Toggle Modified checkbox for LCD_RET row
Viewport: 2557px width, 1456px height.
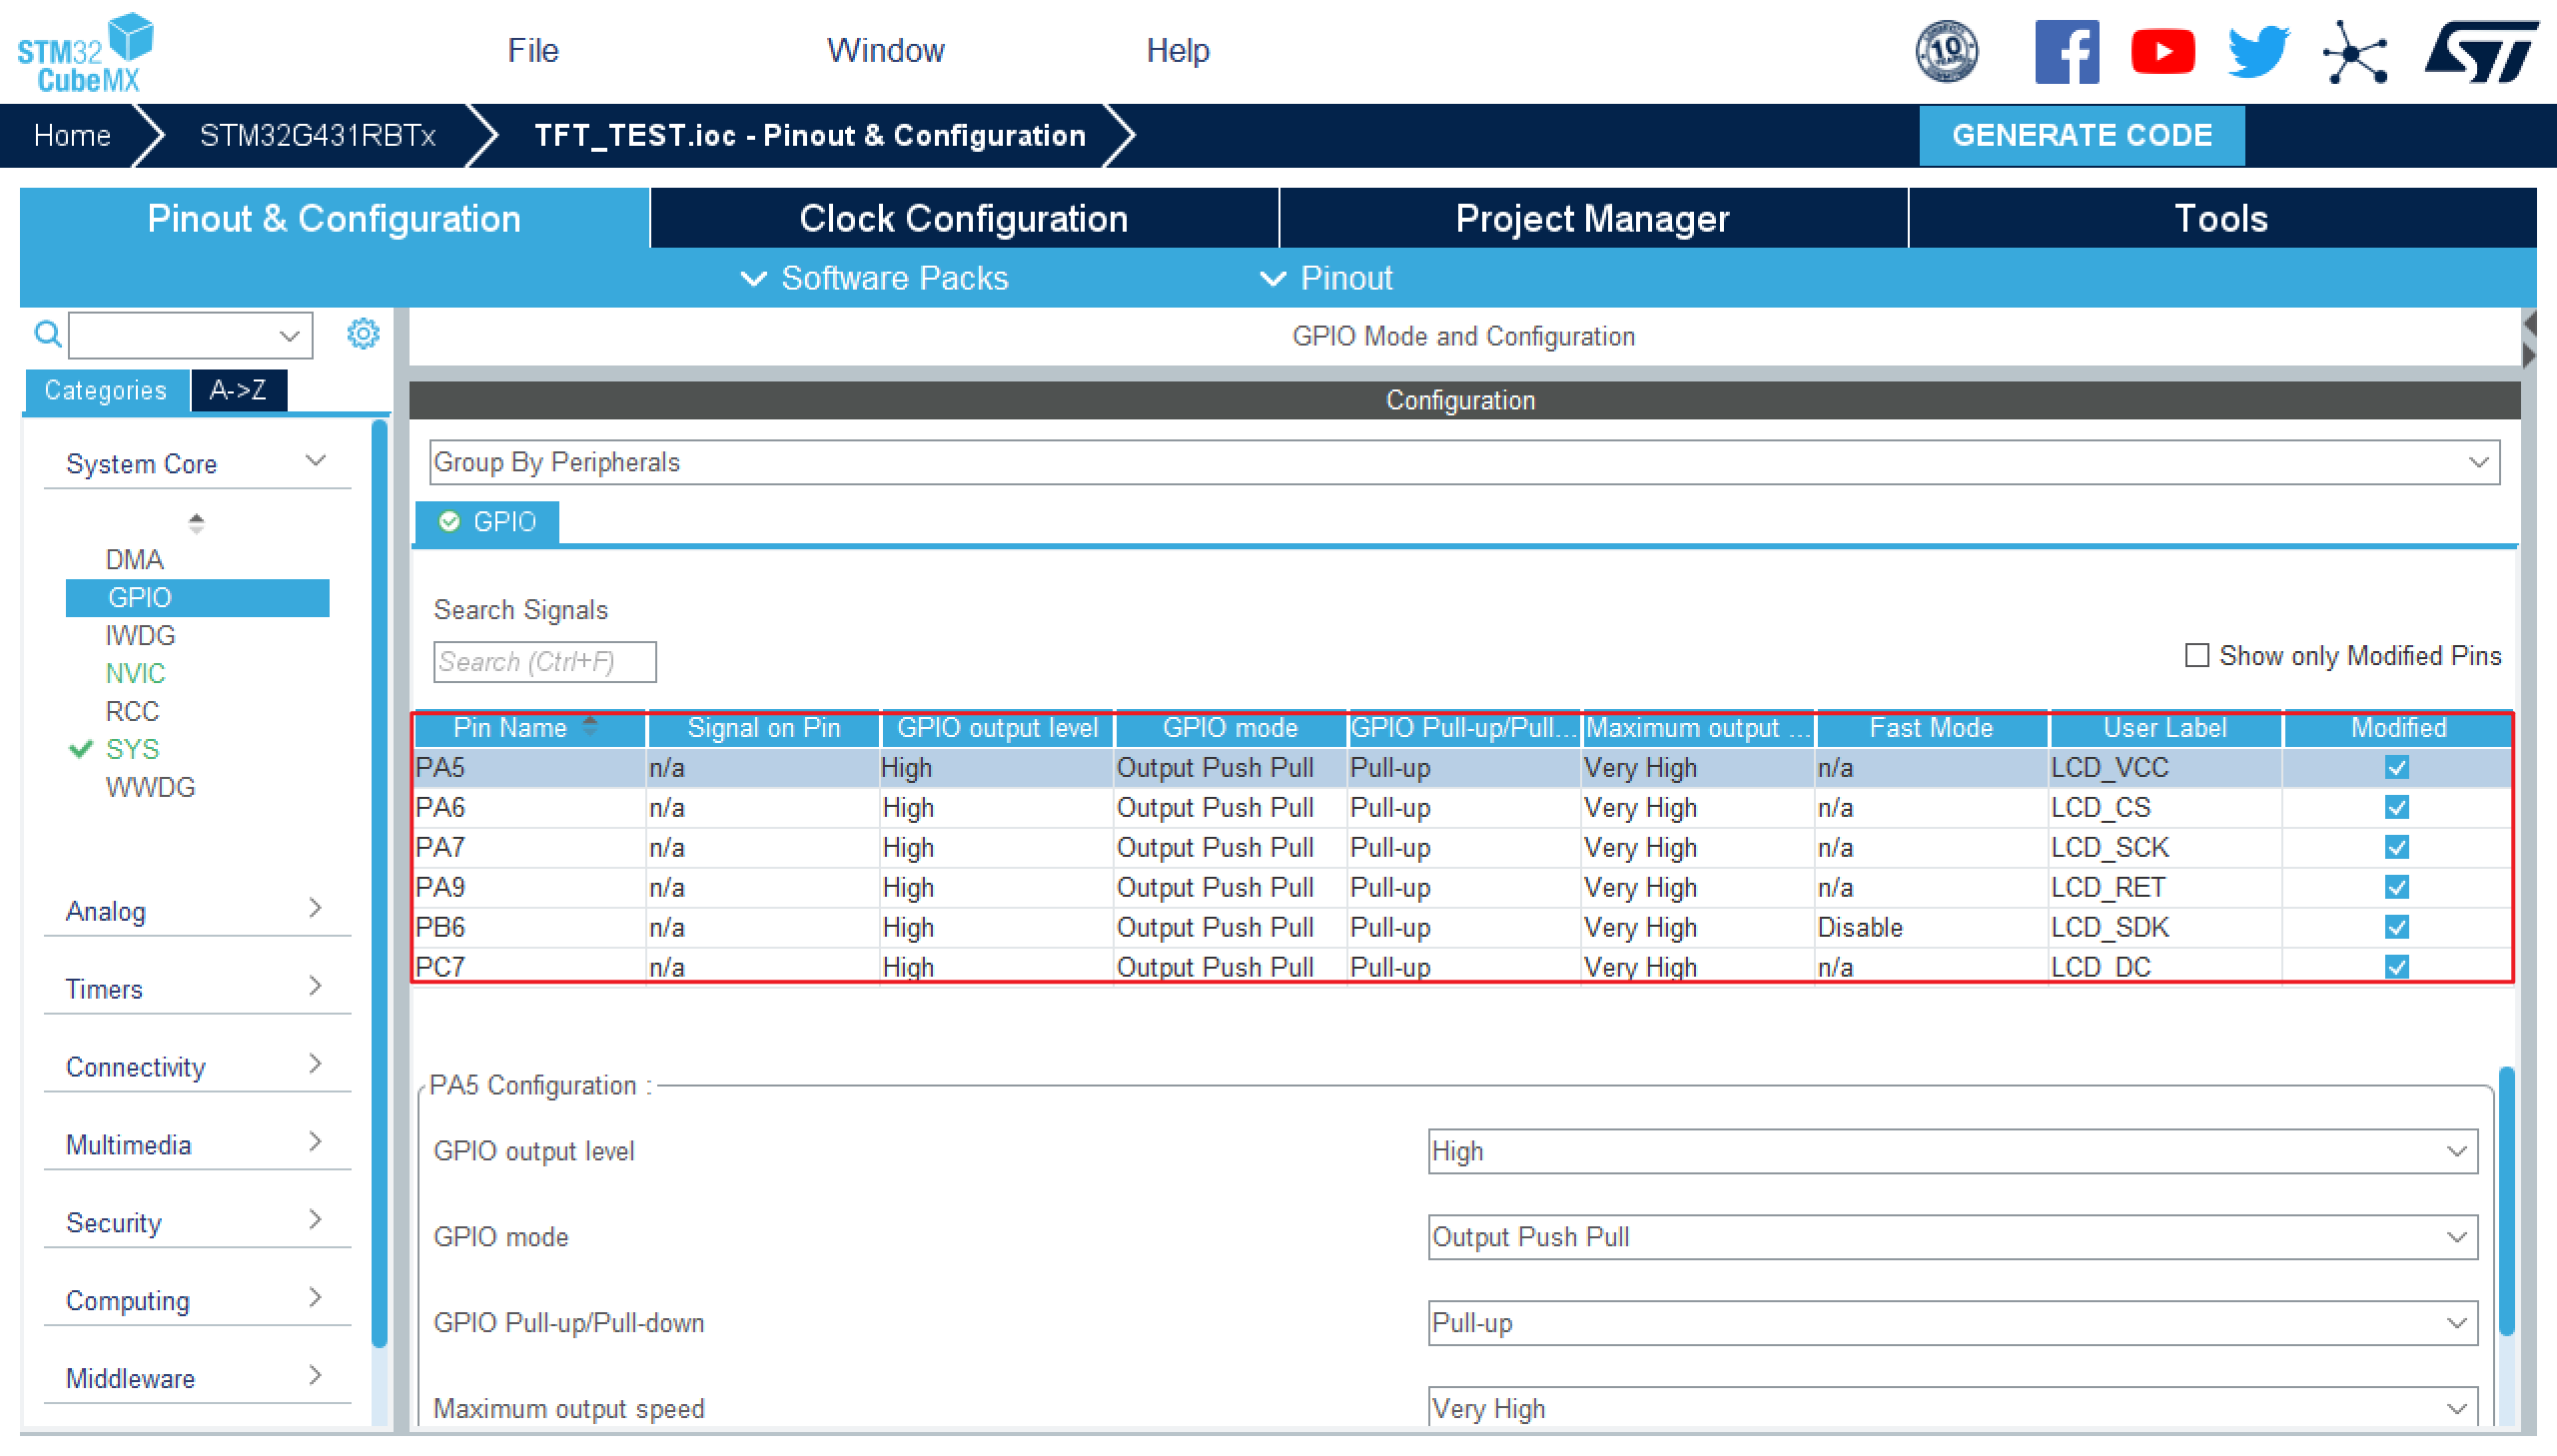pyautogui.click(x=2397, y=887)
